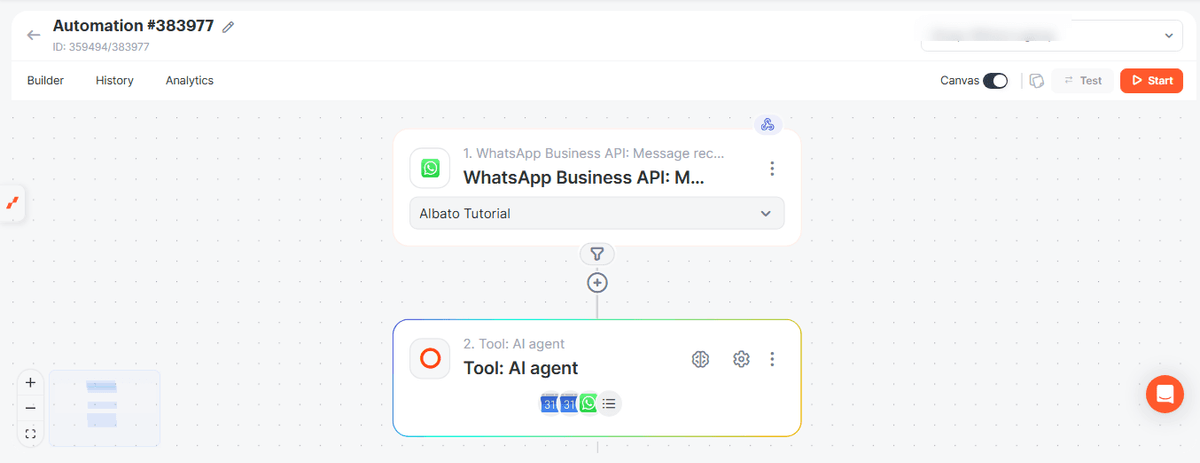Go back using the arrow beside Automation title
This screenshot has width=1200, height=463.
coord(34,35)
